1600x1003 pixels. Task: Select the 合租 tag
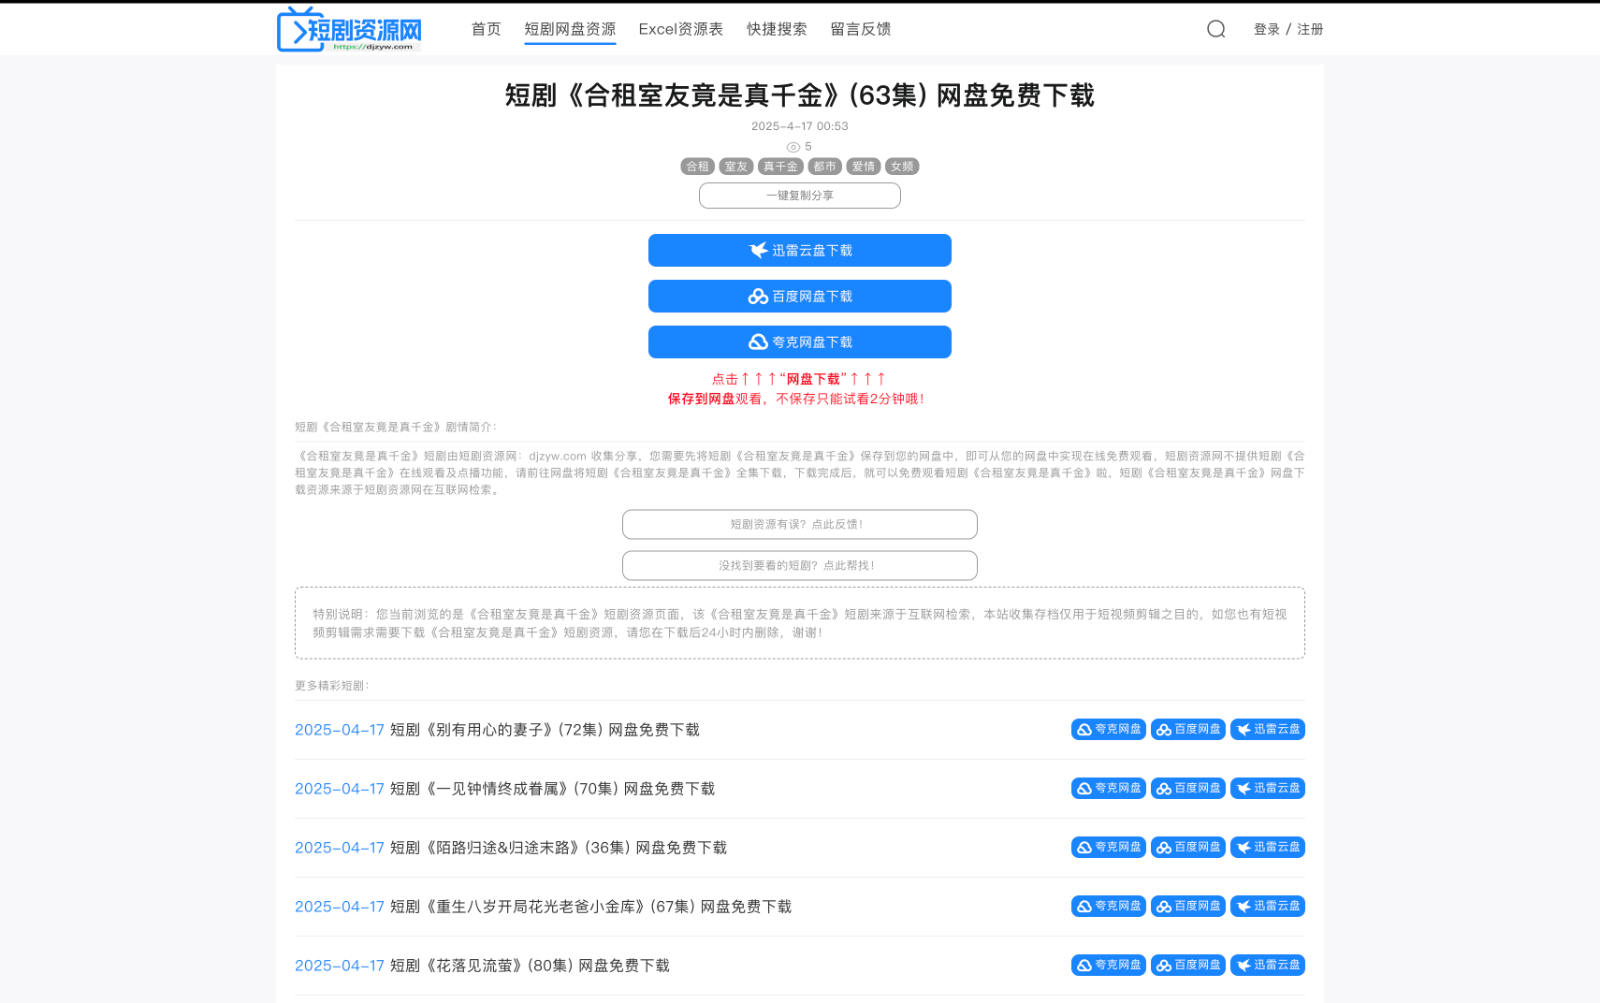[x=697, y=166]
